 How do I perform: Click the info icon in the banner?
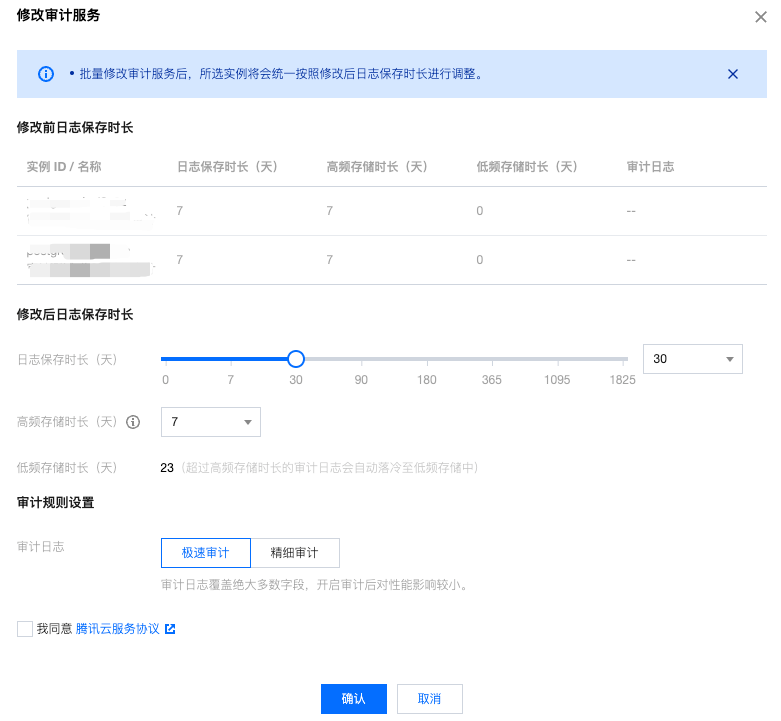click(x=45, y=74)
